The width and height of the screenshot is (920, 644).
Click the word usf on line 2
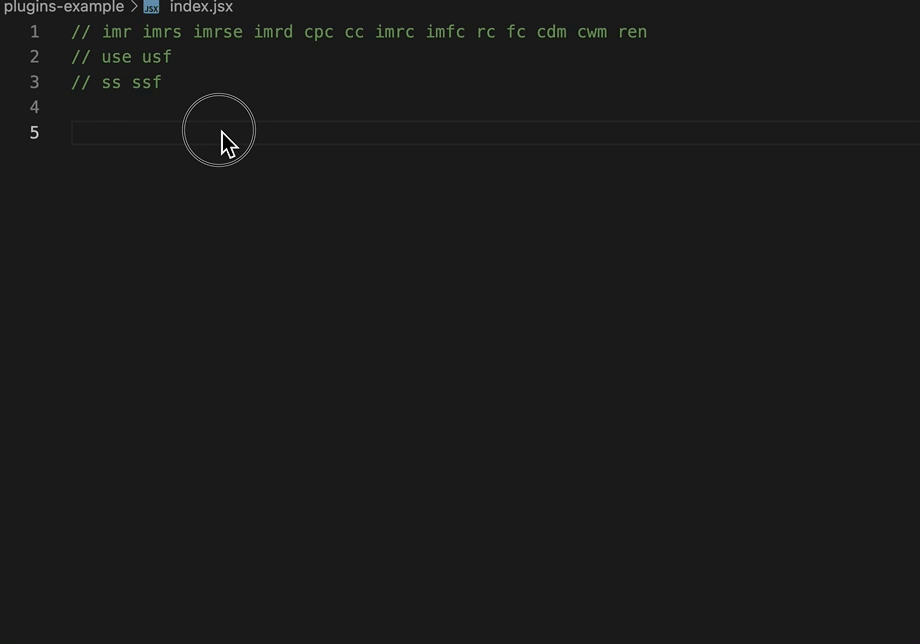click(x=157, y=57)
